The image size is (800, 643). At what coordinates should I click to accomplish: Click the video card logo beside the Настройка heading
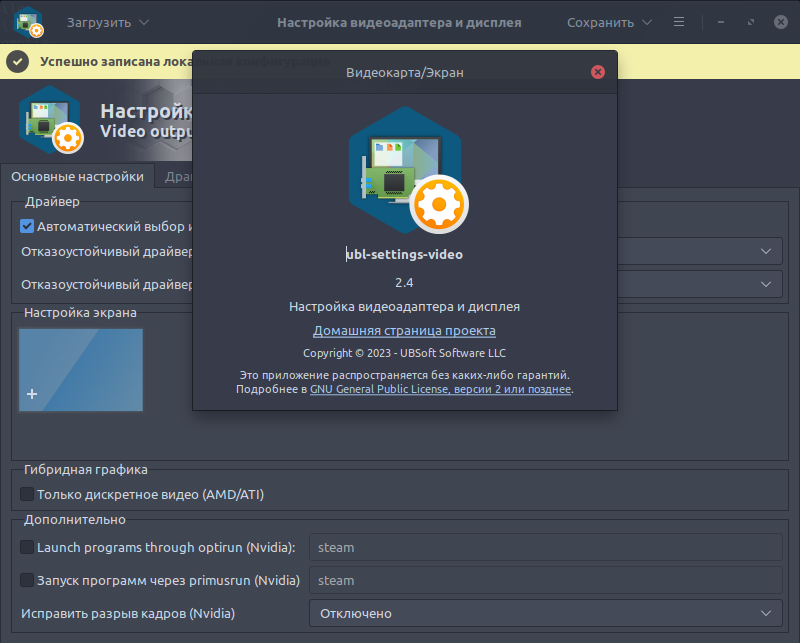pyautogui.click(x=50, y=120)
